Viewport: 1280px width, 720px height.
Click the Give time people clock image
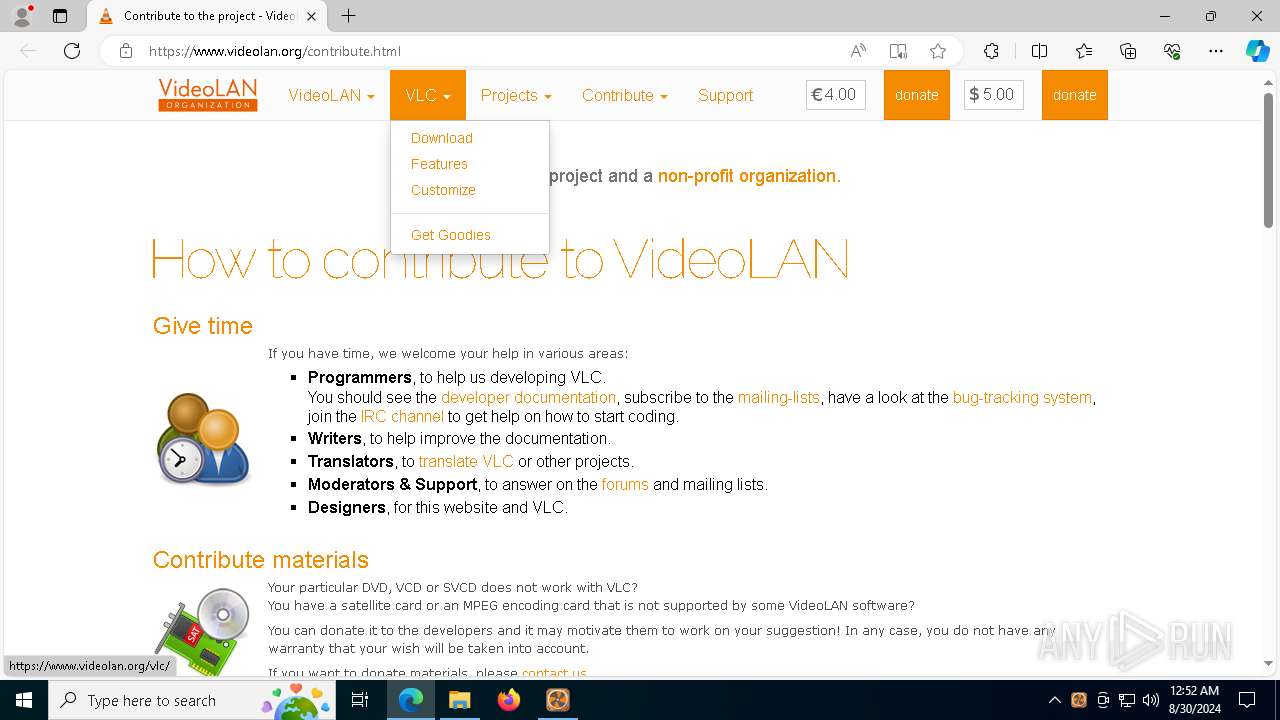click(203, 438)
